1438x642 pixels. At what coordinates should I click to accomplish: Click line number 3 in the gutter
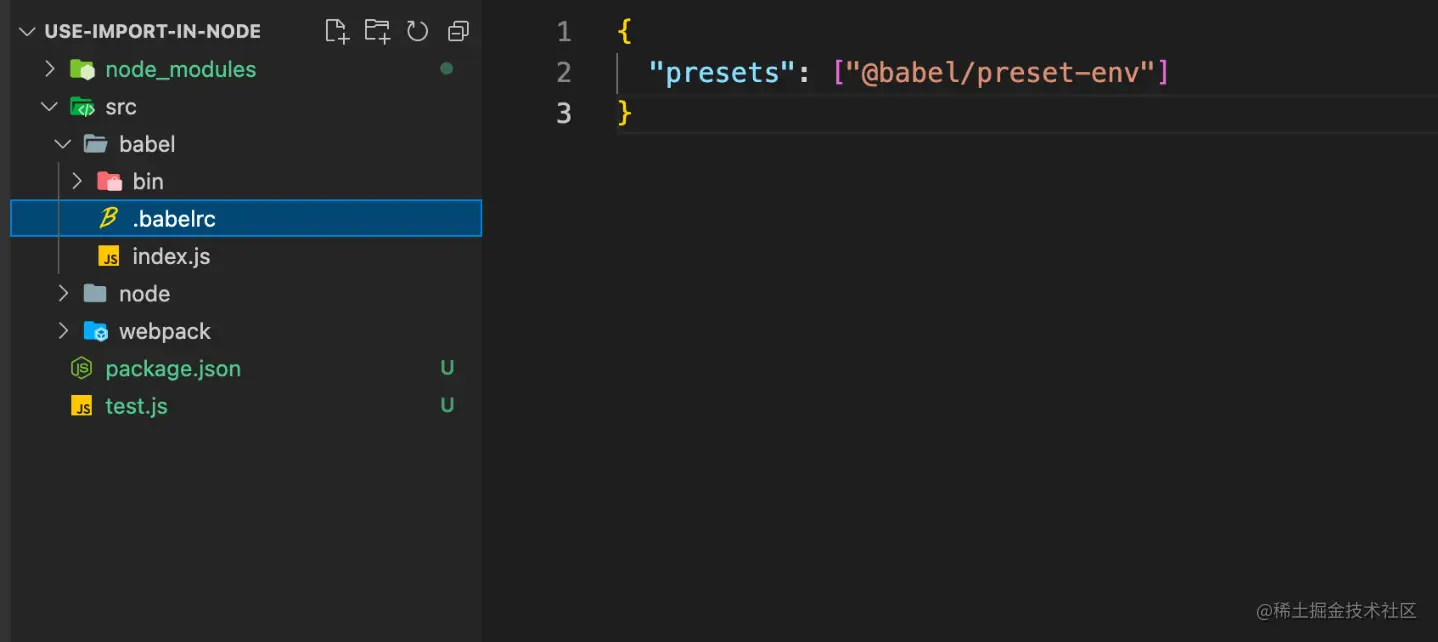(564, 113)
